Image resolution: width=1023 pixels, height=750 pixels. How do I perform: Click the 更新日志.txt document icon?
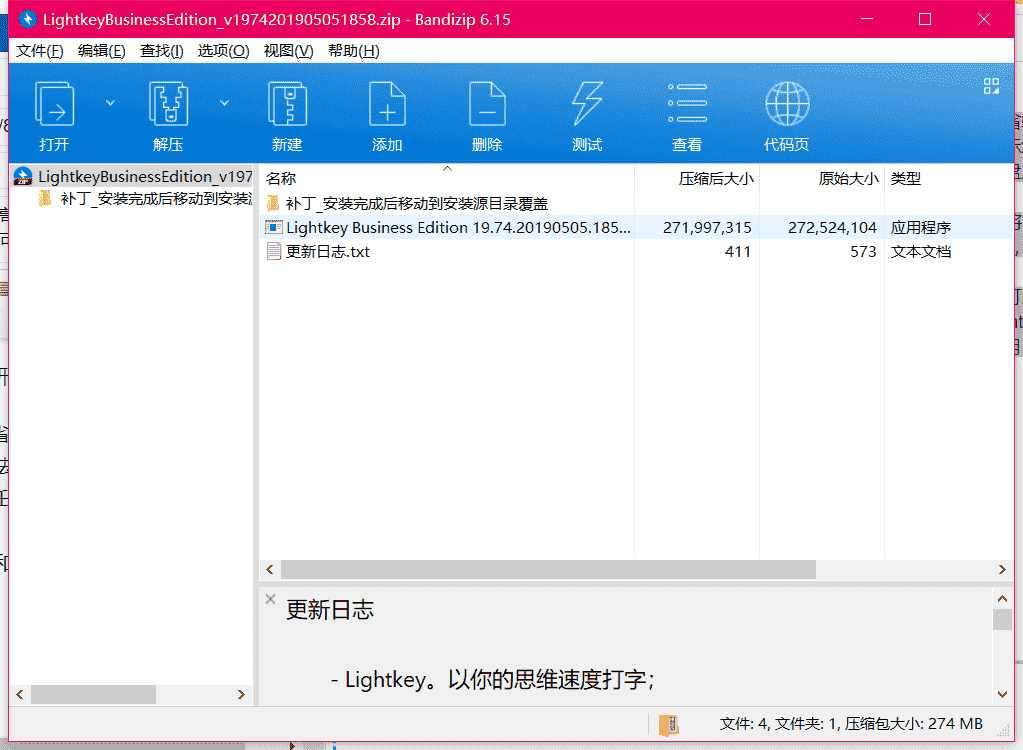click(273, 251)
